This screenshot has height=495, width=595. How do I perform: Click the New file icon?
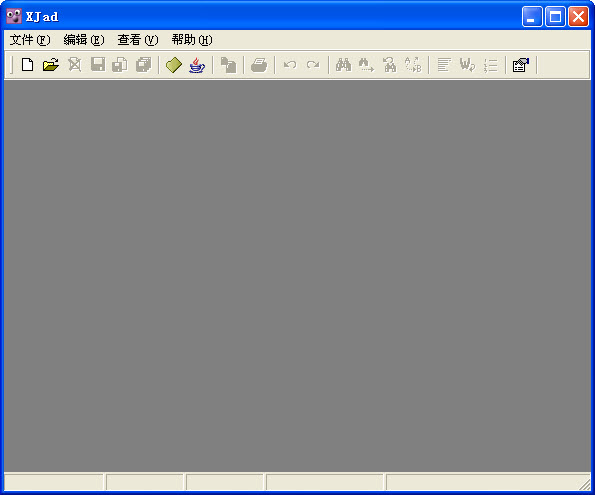27,65
